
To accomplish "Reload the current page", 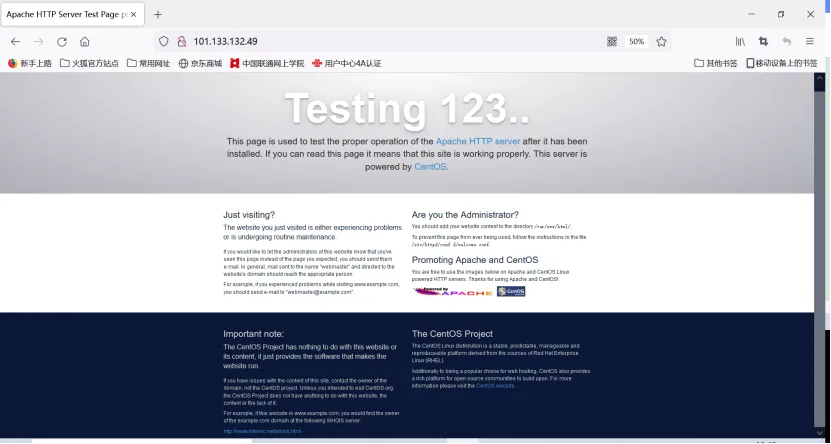I will 61,42.
